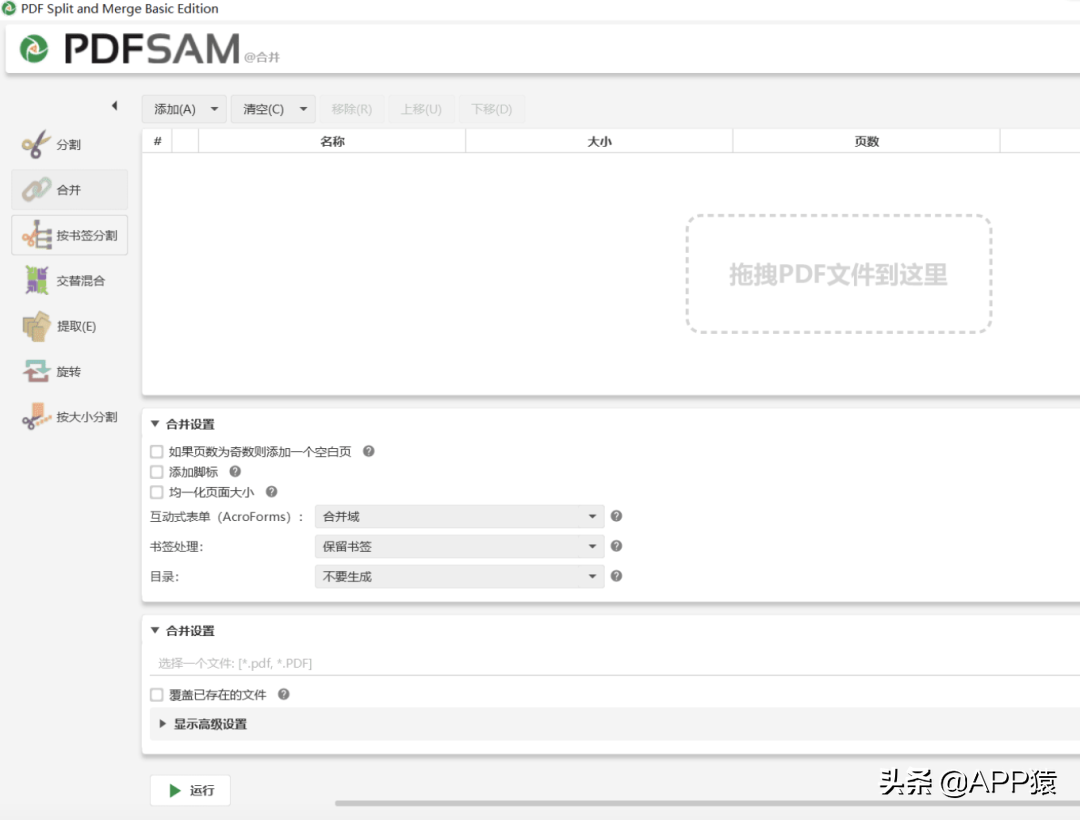1080x820 pixels.
Task: Click the 运行 button
Action: click(189, 789)
